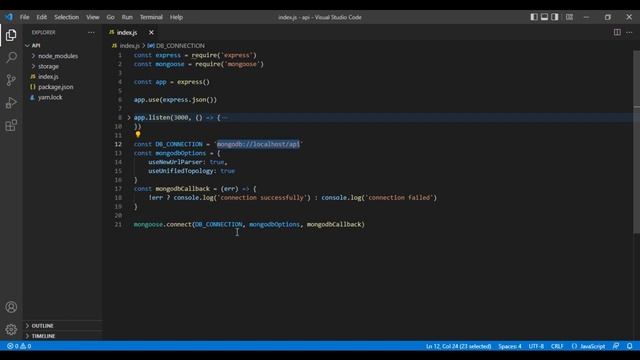
Task: Click the Explorer panel title
Action: [44, 32]
